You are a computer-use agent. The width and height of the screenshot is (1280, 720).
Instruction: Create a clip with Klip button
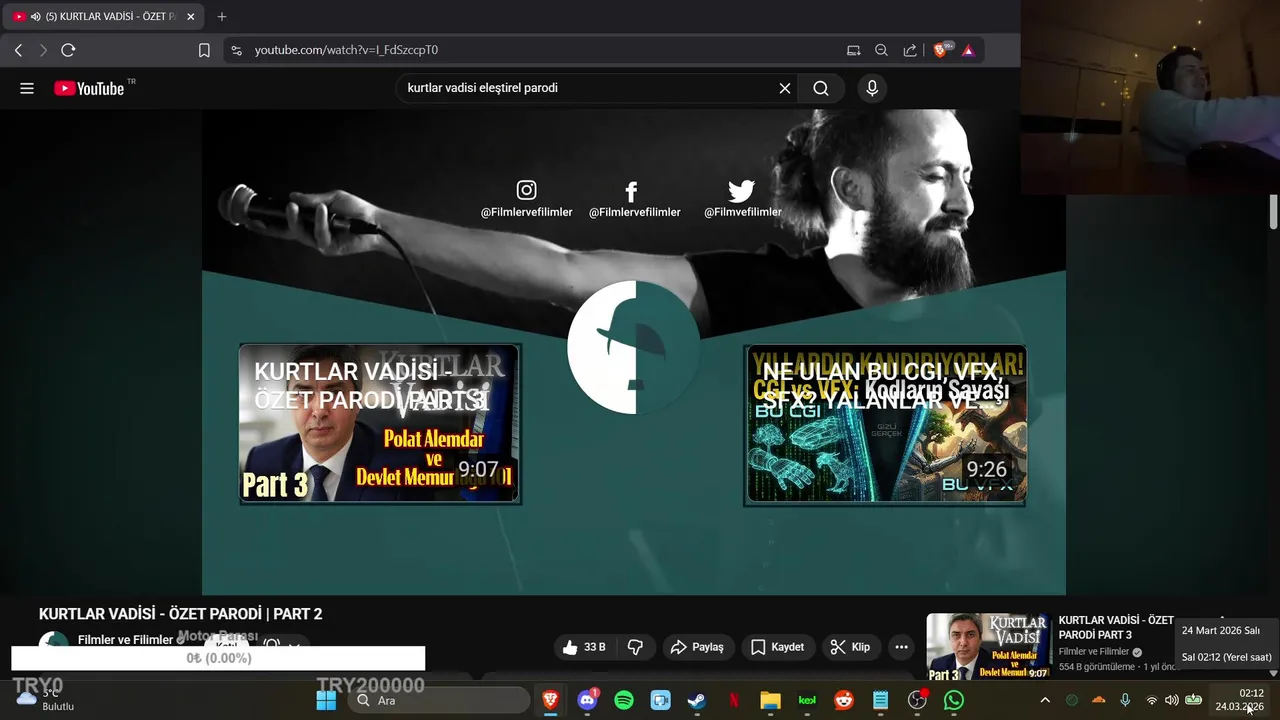point(850,647)
